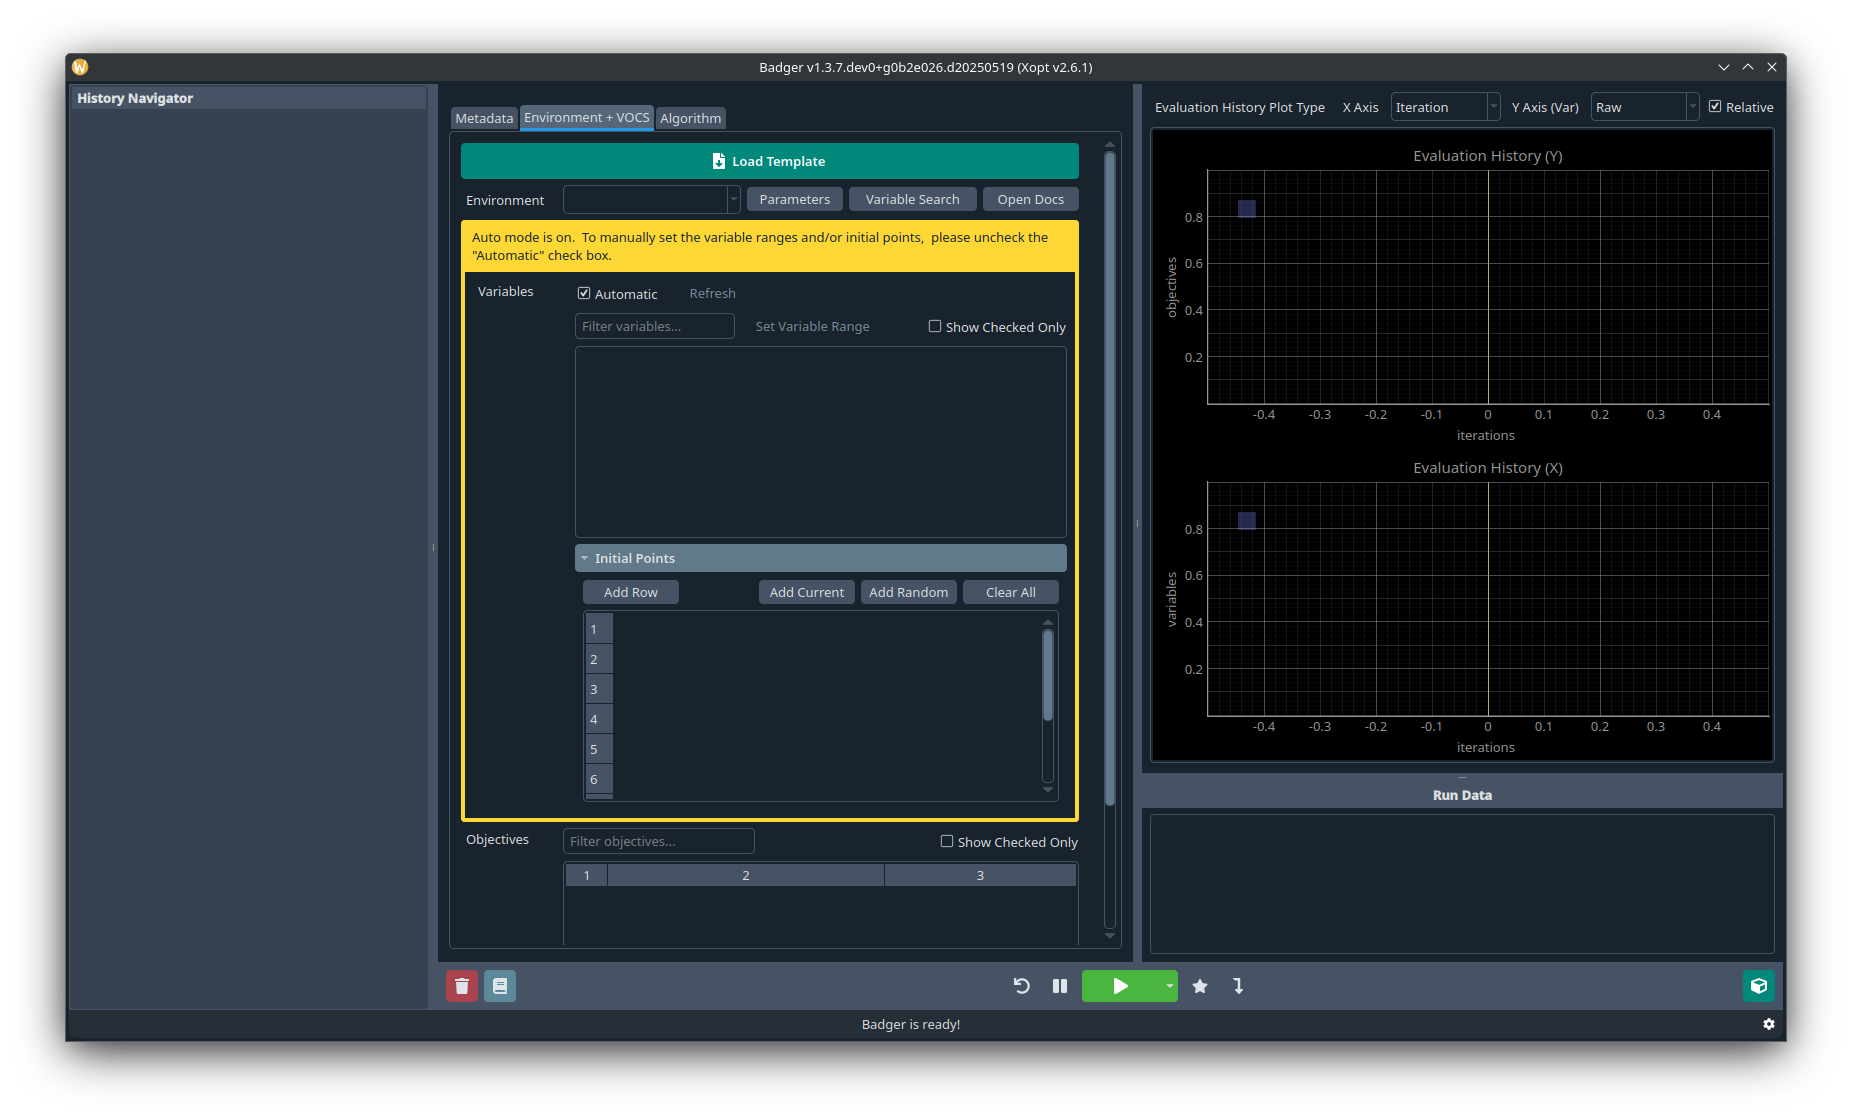The width and height of the screenshot is (1852, 1119).
Task: Open settings via status bar gear icon
Action: pos(1768,1024)
